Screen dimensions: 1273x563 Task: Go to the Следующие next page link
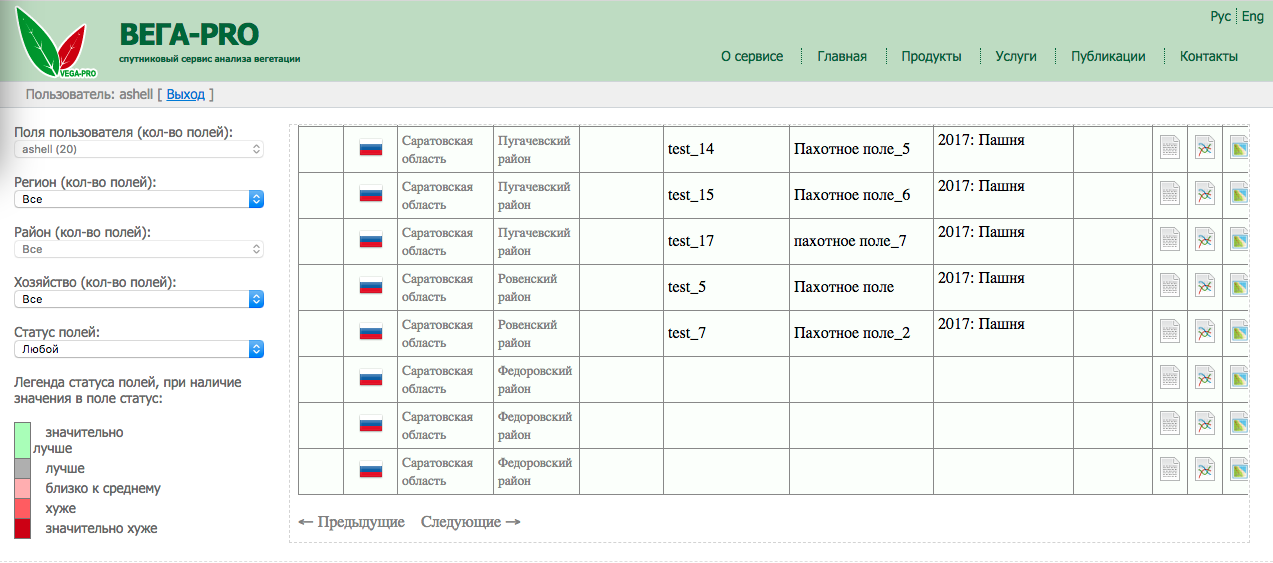pyautogui.click(x=470, y=522)
